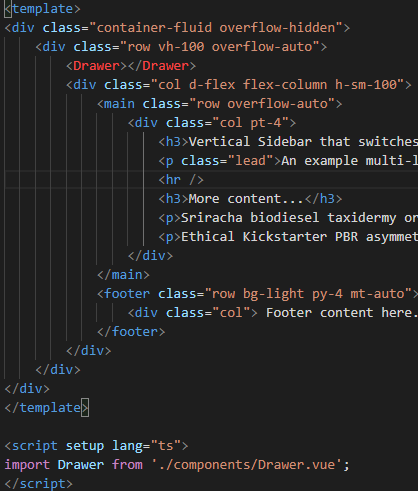Click the "row overflow-auto" class string
This screenshot has height=491, width=418.
pyautogui.click(x=262, y=104)
